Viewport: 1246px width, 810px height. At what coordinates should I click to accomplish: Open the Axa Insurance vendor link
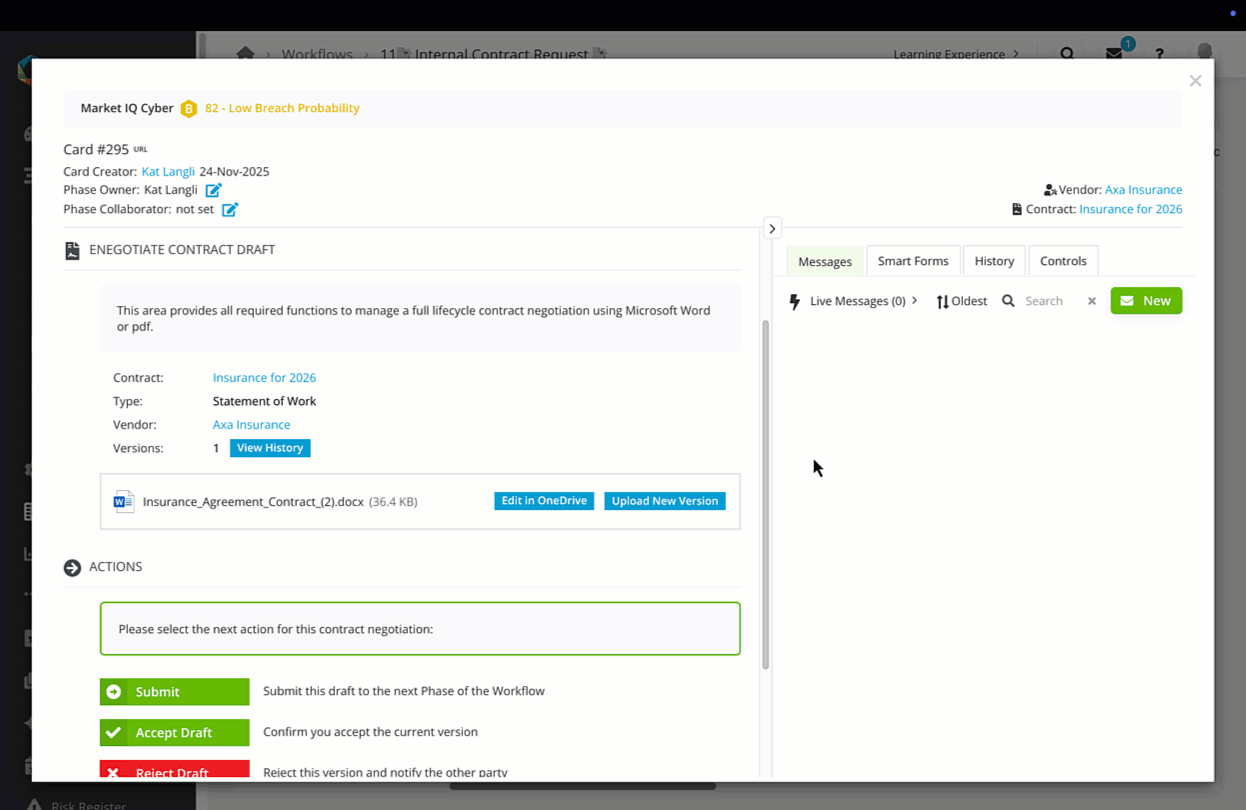pos(251,425)
